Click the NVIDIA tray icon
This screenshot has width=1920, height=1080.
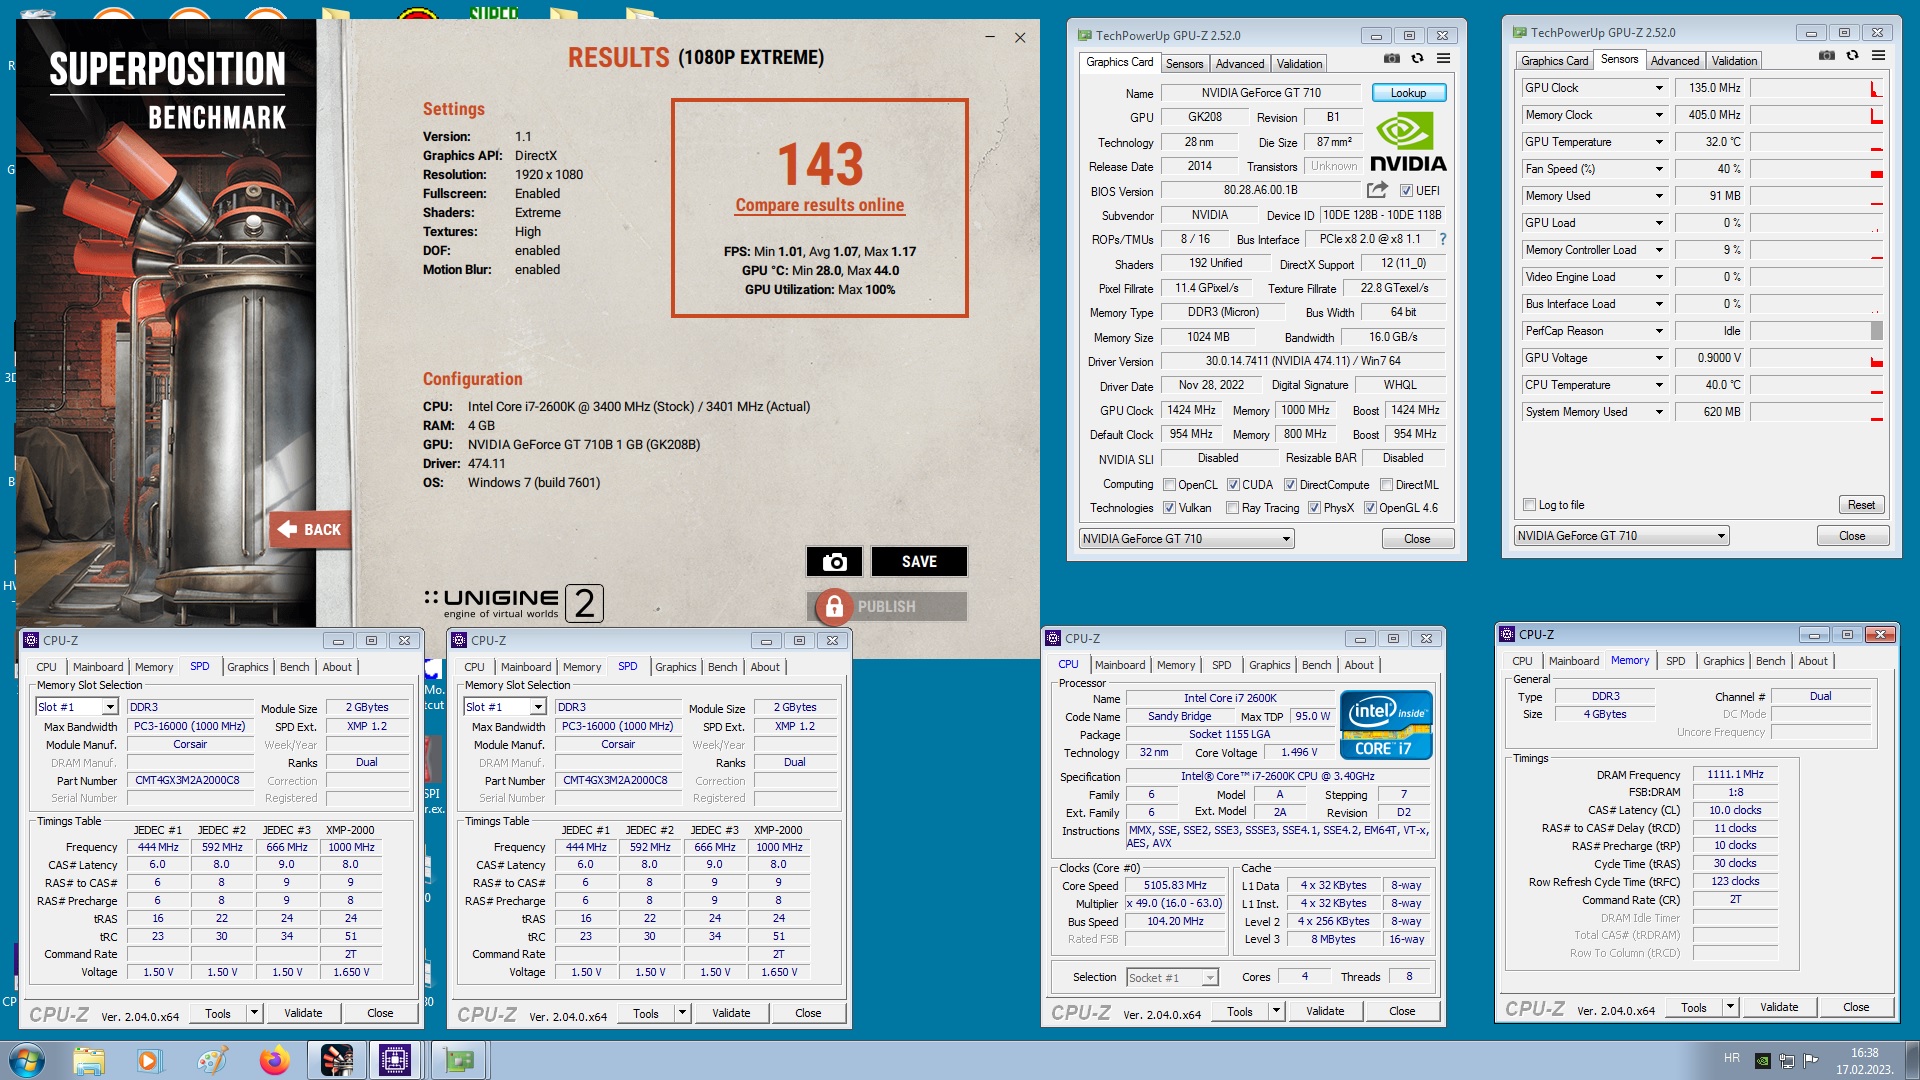pos(1763,1061)
